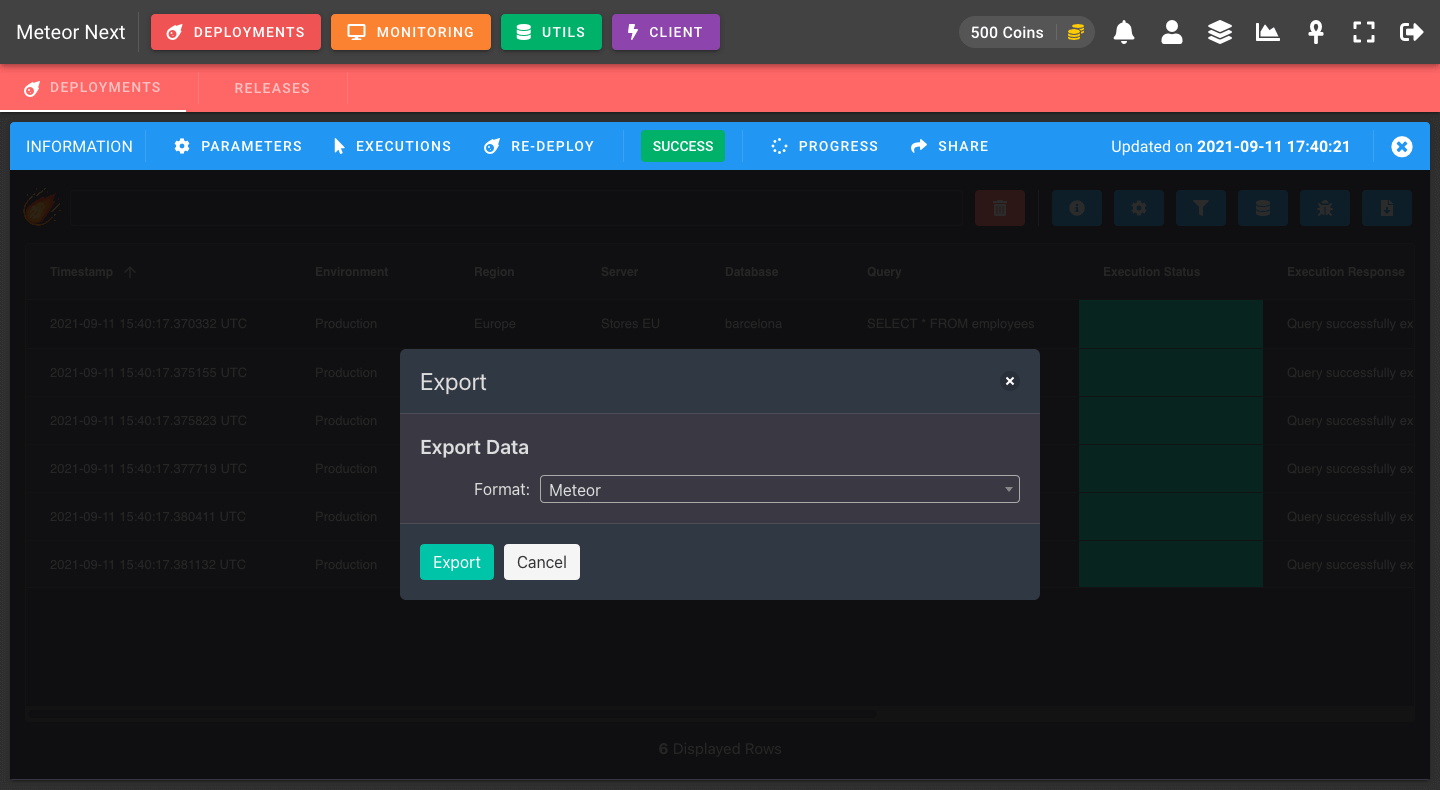Click timestamp 2021-09-11 15:40:17.377719 UTC cell

click(148, 468)
